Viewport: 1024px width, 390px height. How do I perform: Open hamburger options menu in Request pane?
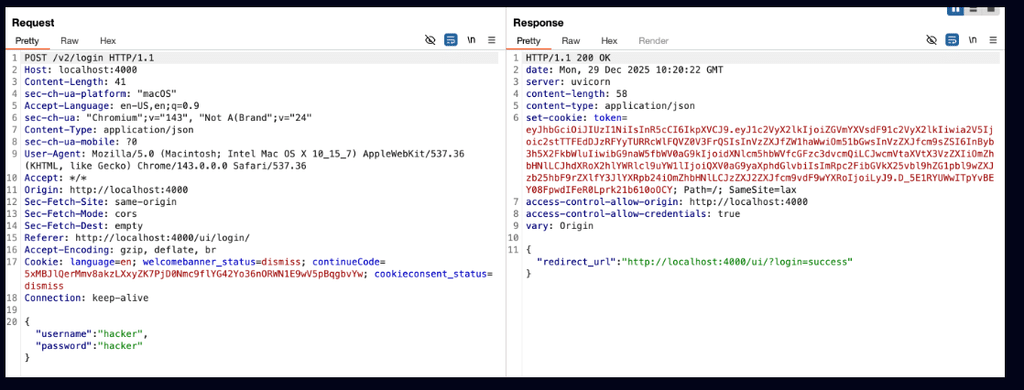[492, 41]
